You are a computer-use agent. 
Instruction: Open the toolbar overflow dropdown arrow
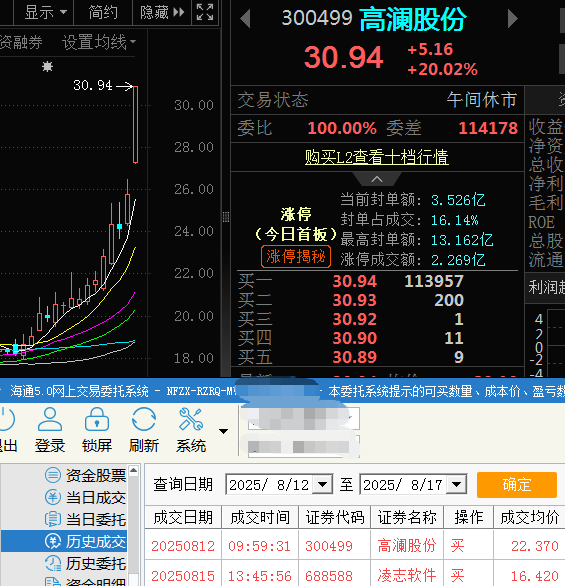coord(223,432)
